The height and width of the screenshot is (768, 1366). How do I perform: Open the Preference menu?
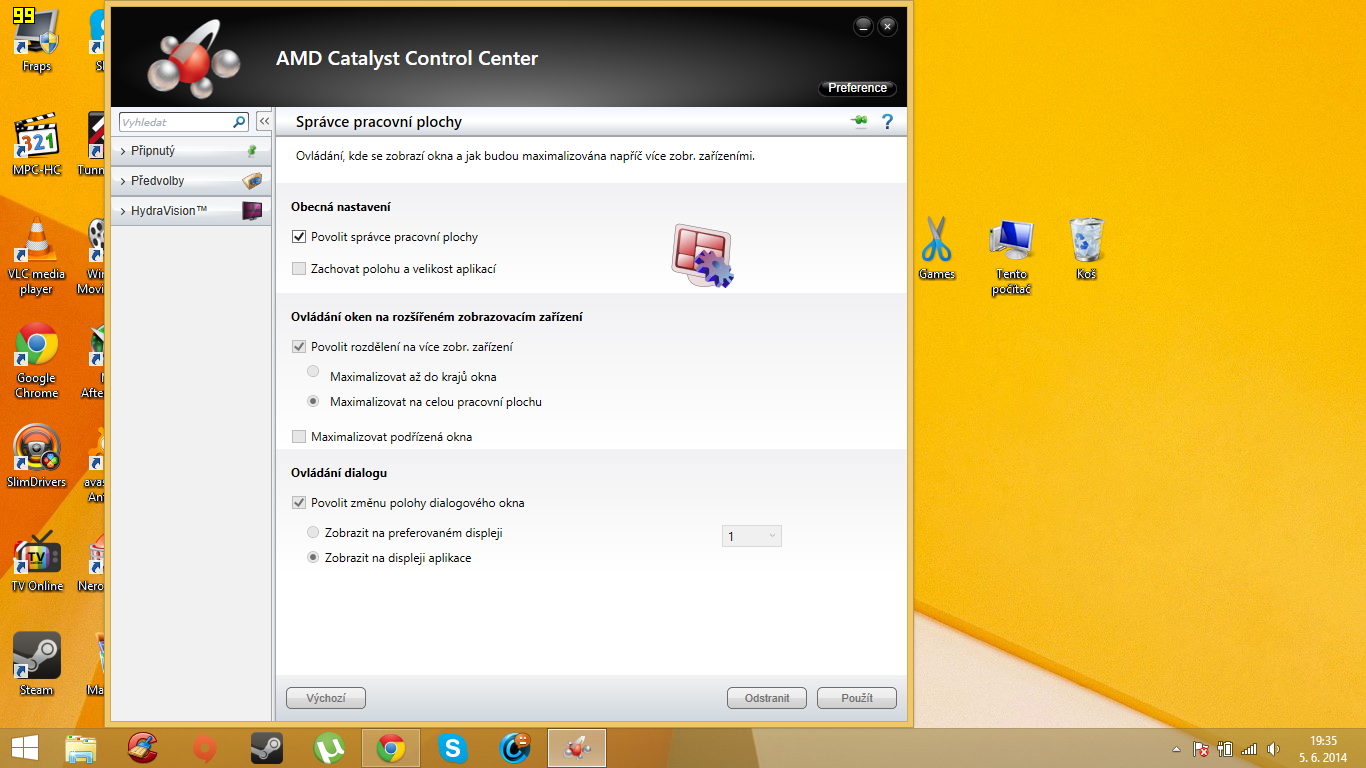tap(857, 88)
